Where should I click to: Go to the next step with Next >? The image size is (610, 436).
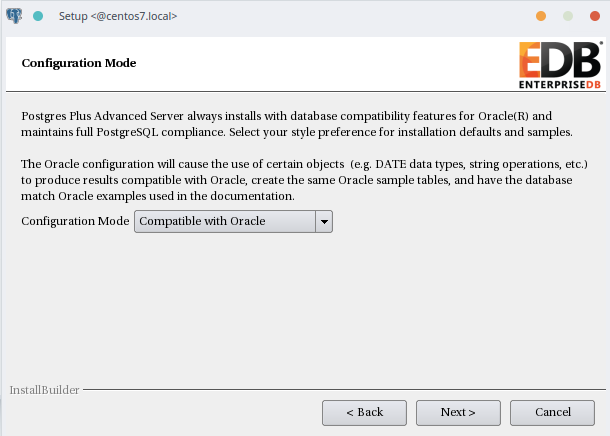point(458,413)
